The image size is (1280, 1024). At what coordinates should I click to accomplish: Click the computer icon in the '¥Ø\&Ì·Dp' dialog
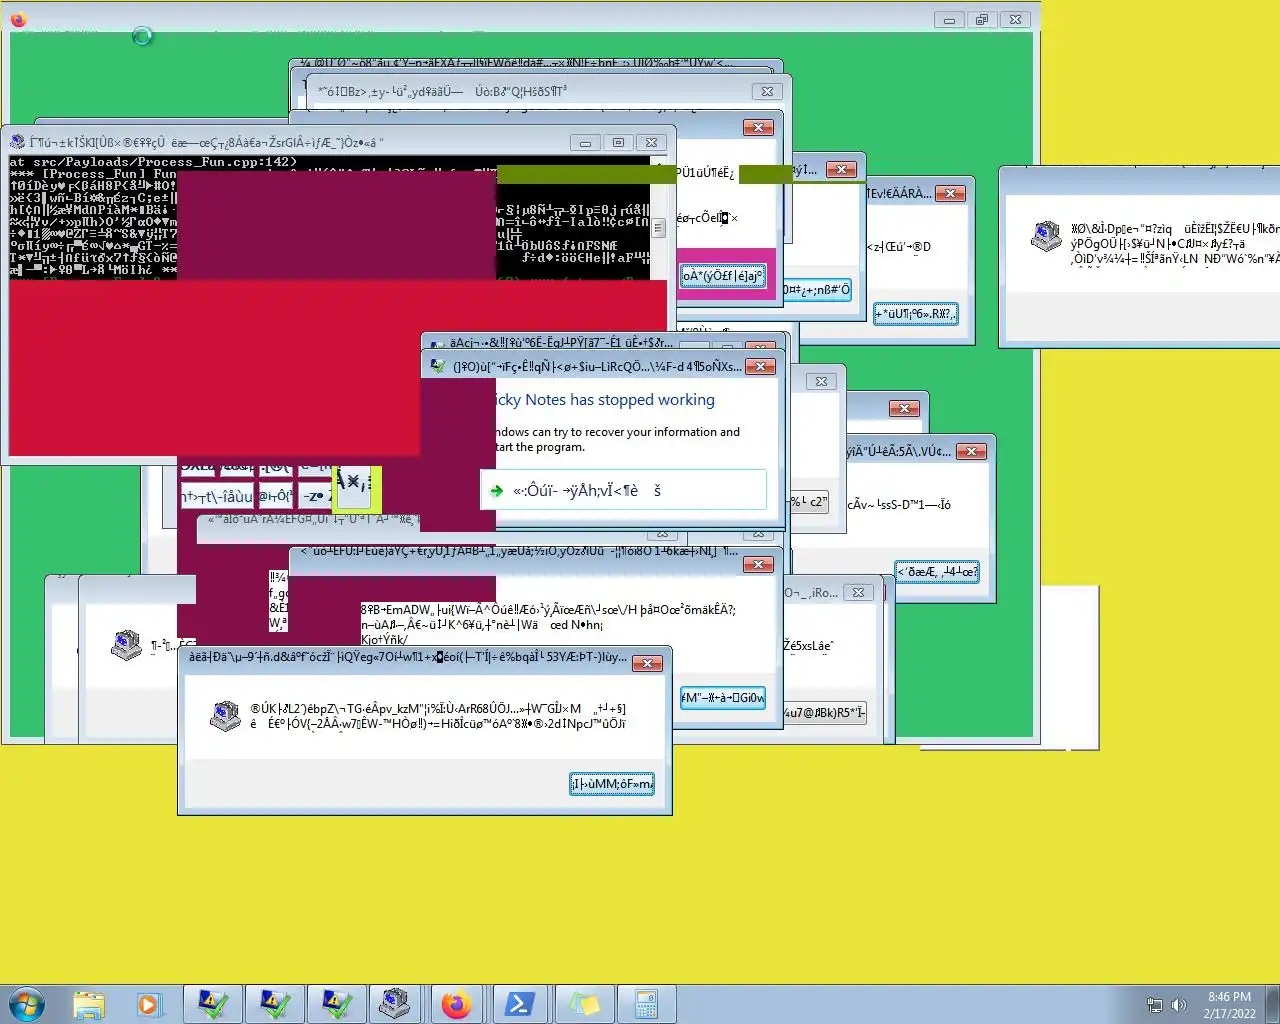tap(1046, 236)
